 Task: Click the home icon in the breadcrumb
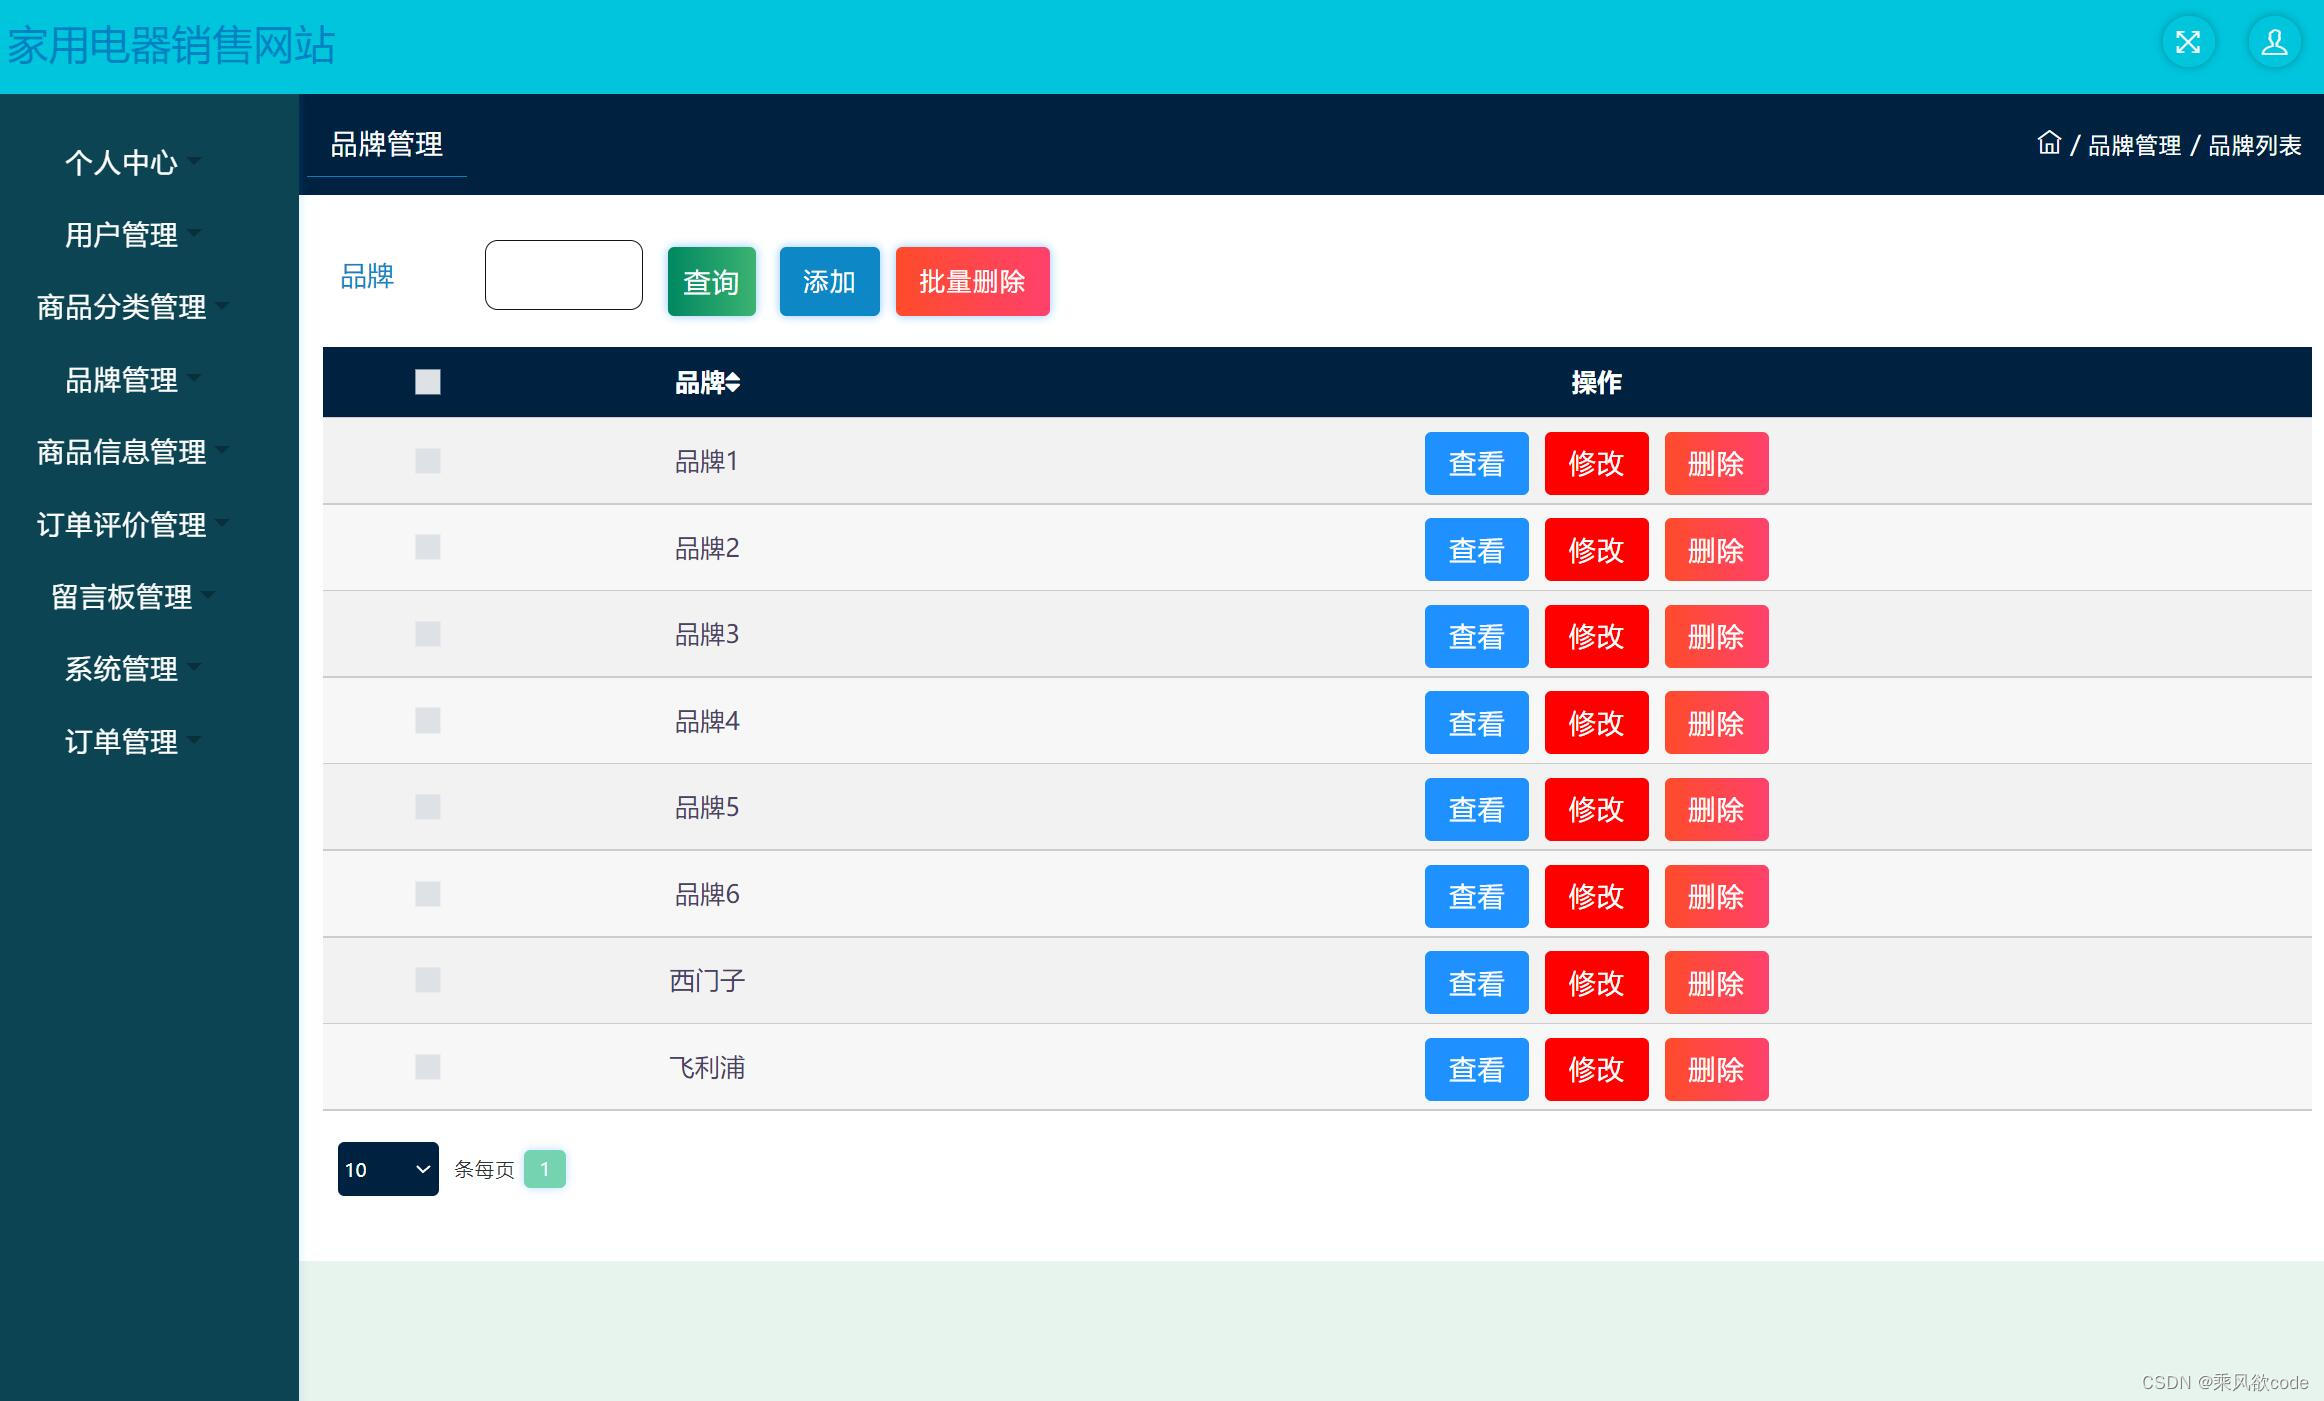coord(2048,143)
